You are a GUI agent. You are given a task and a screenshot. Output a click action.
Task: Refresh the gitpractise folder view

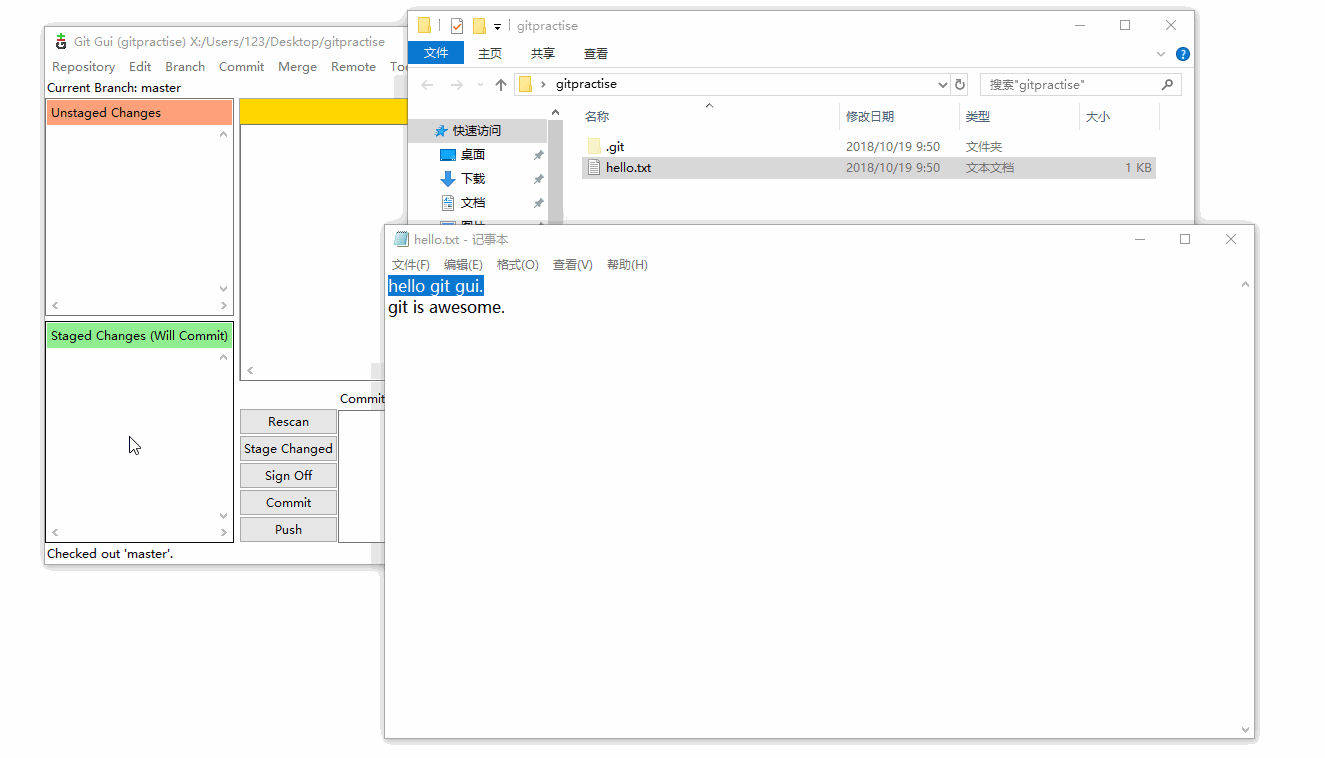960,85
